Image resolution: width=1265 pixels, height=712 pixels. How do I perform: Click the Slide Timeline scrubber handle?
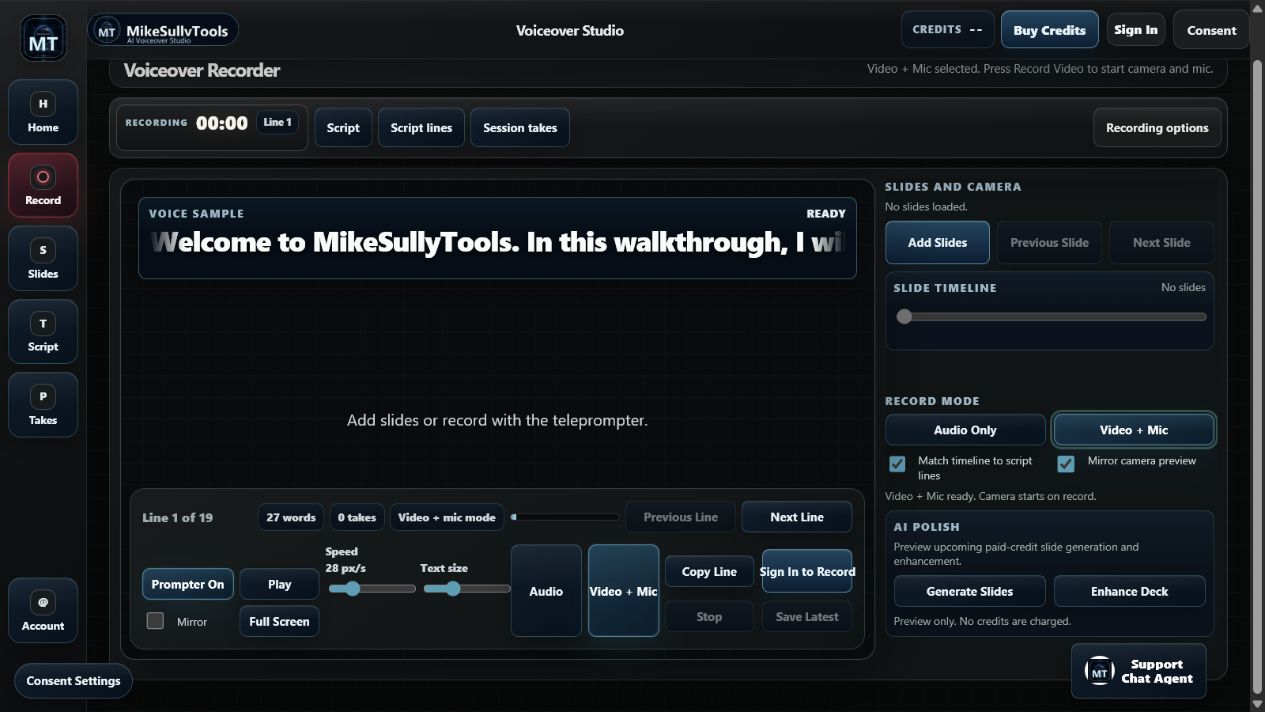tap(904, 317)
